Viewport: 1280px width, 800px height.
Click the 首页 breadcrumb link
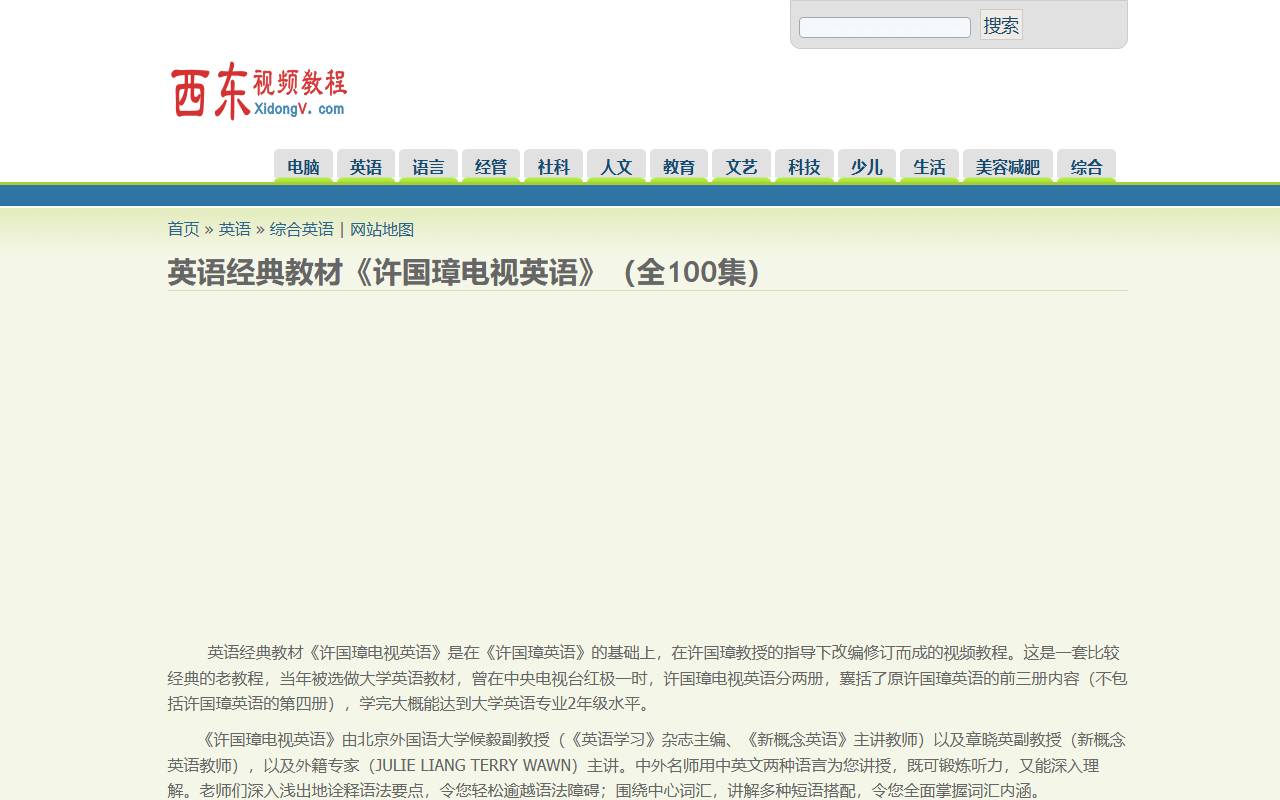point(183,229)
